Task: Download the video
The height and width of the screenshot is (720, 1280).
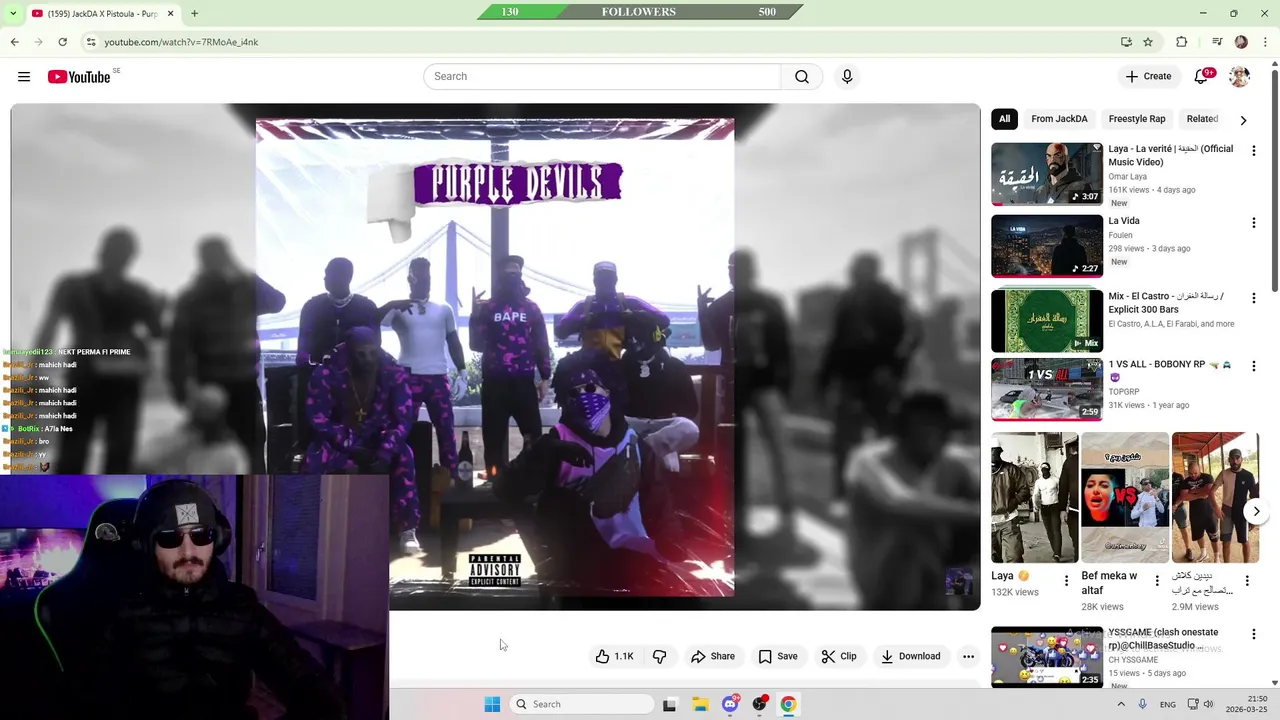Action: point(910,656)
